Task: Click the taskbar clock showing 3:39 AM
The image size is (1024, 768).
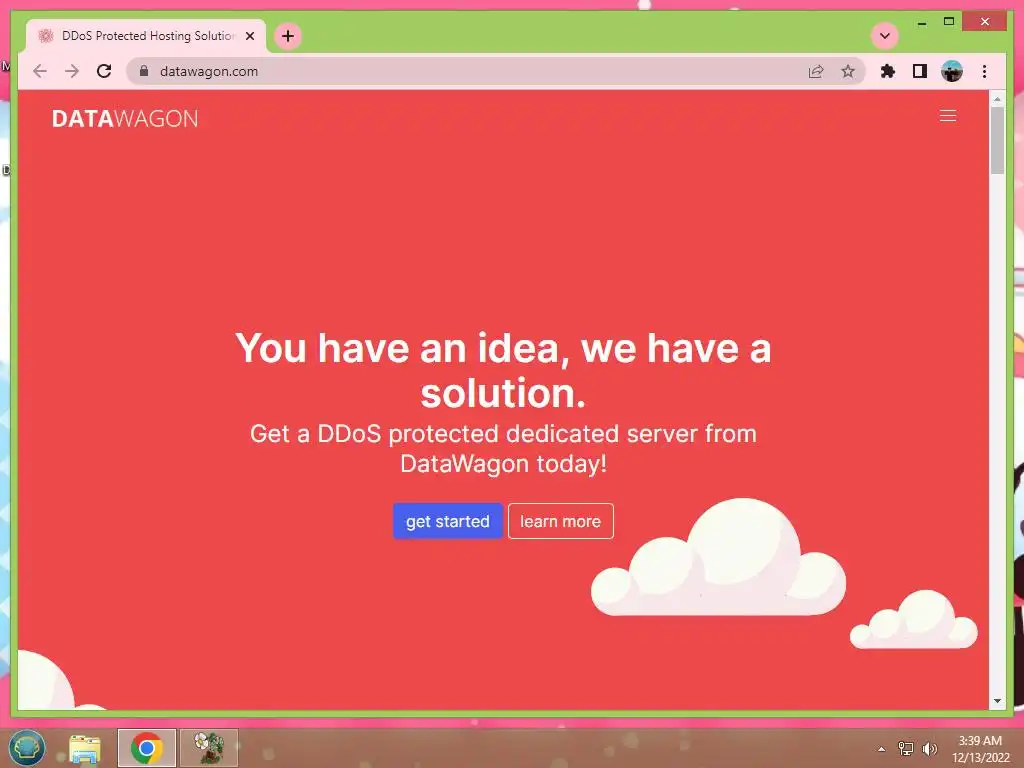Action: tap(980, 749)
